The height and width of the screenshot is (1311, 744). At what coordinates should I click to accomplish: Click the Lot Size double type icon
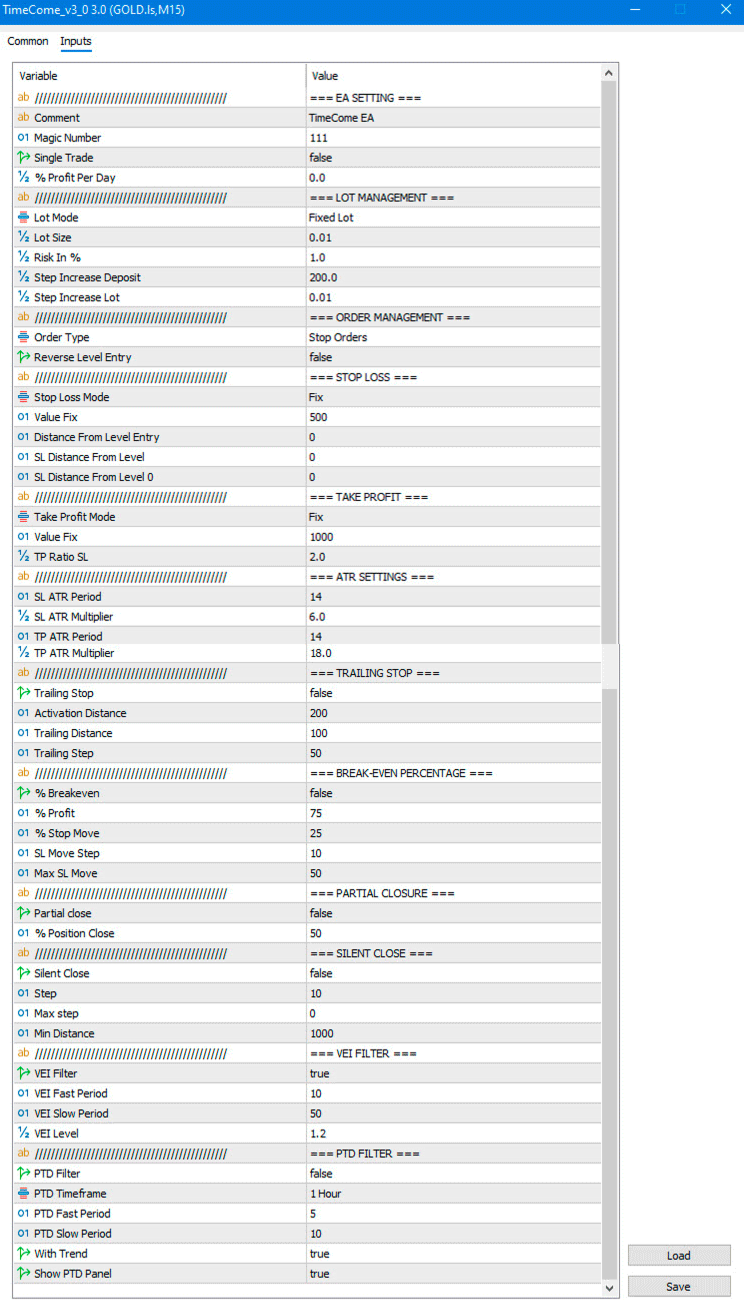23,238
